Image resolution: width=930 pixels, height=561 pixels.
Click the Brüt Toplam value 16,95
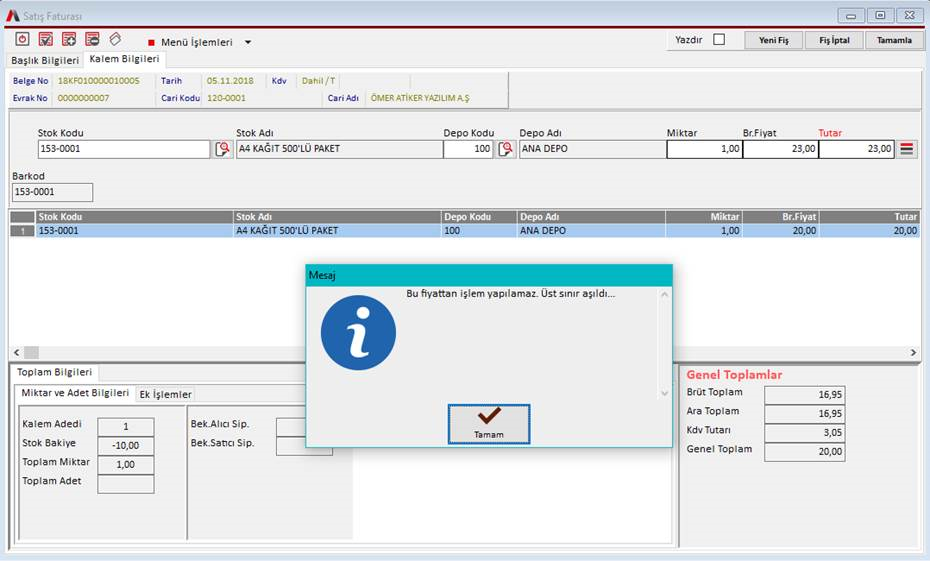tap(804, 395)
